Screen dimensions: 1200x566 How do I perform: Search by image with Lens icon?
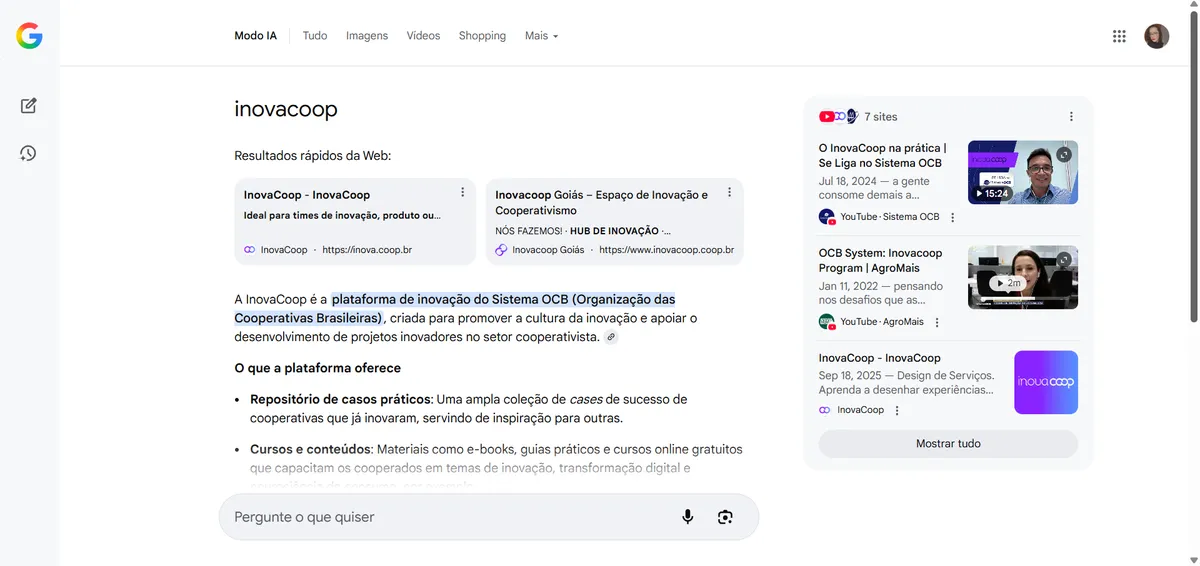click(725, 517)
